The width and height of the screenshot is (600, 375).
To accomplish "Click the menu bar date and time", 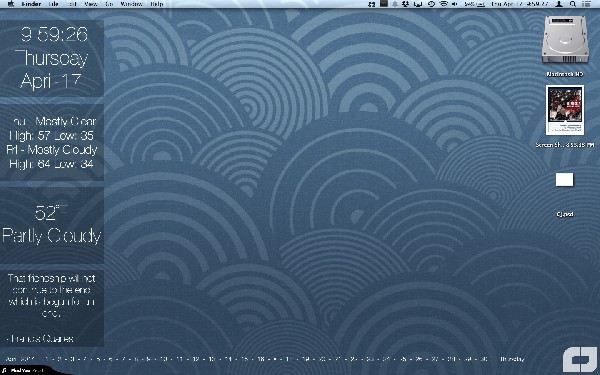I will 520,4.
